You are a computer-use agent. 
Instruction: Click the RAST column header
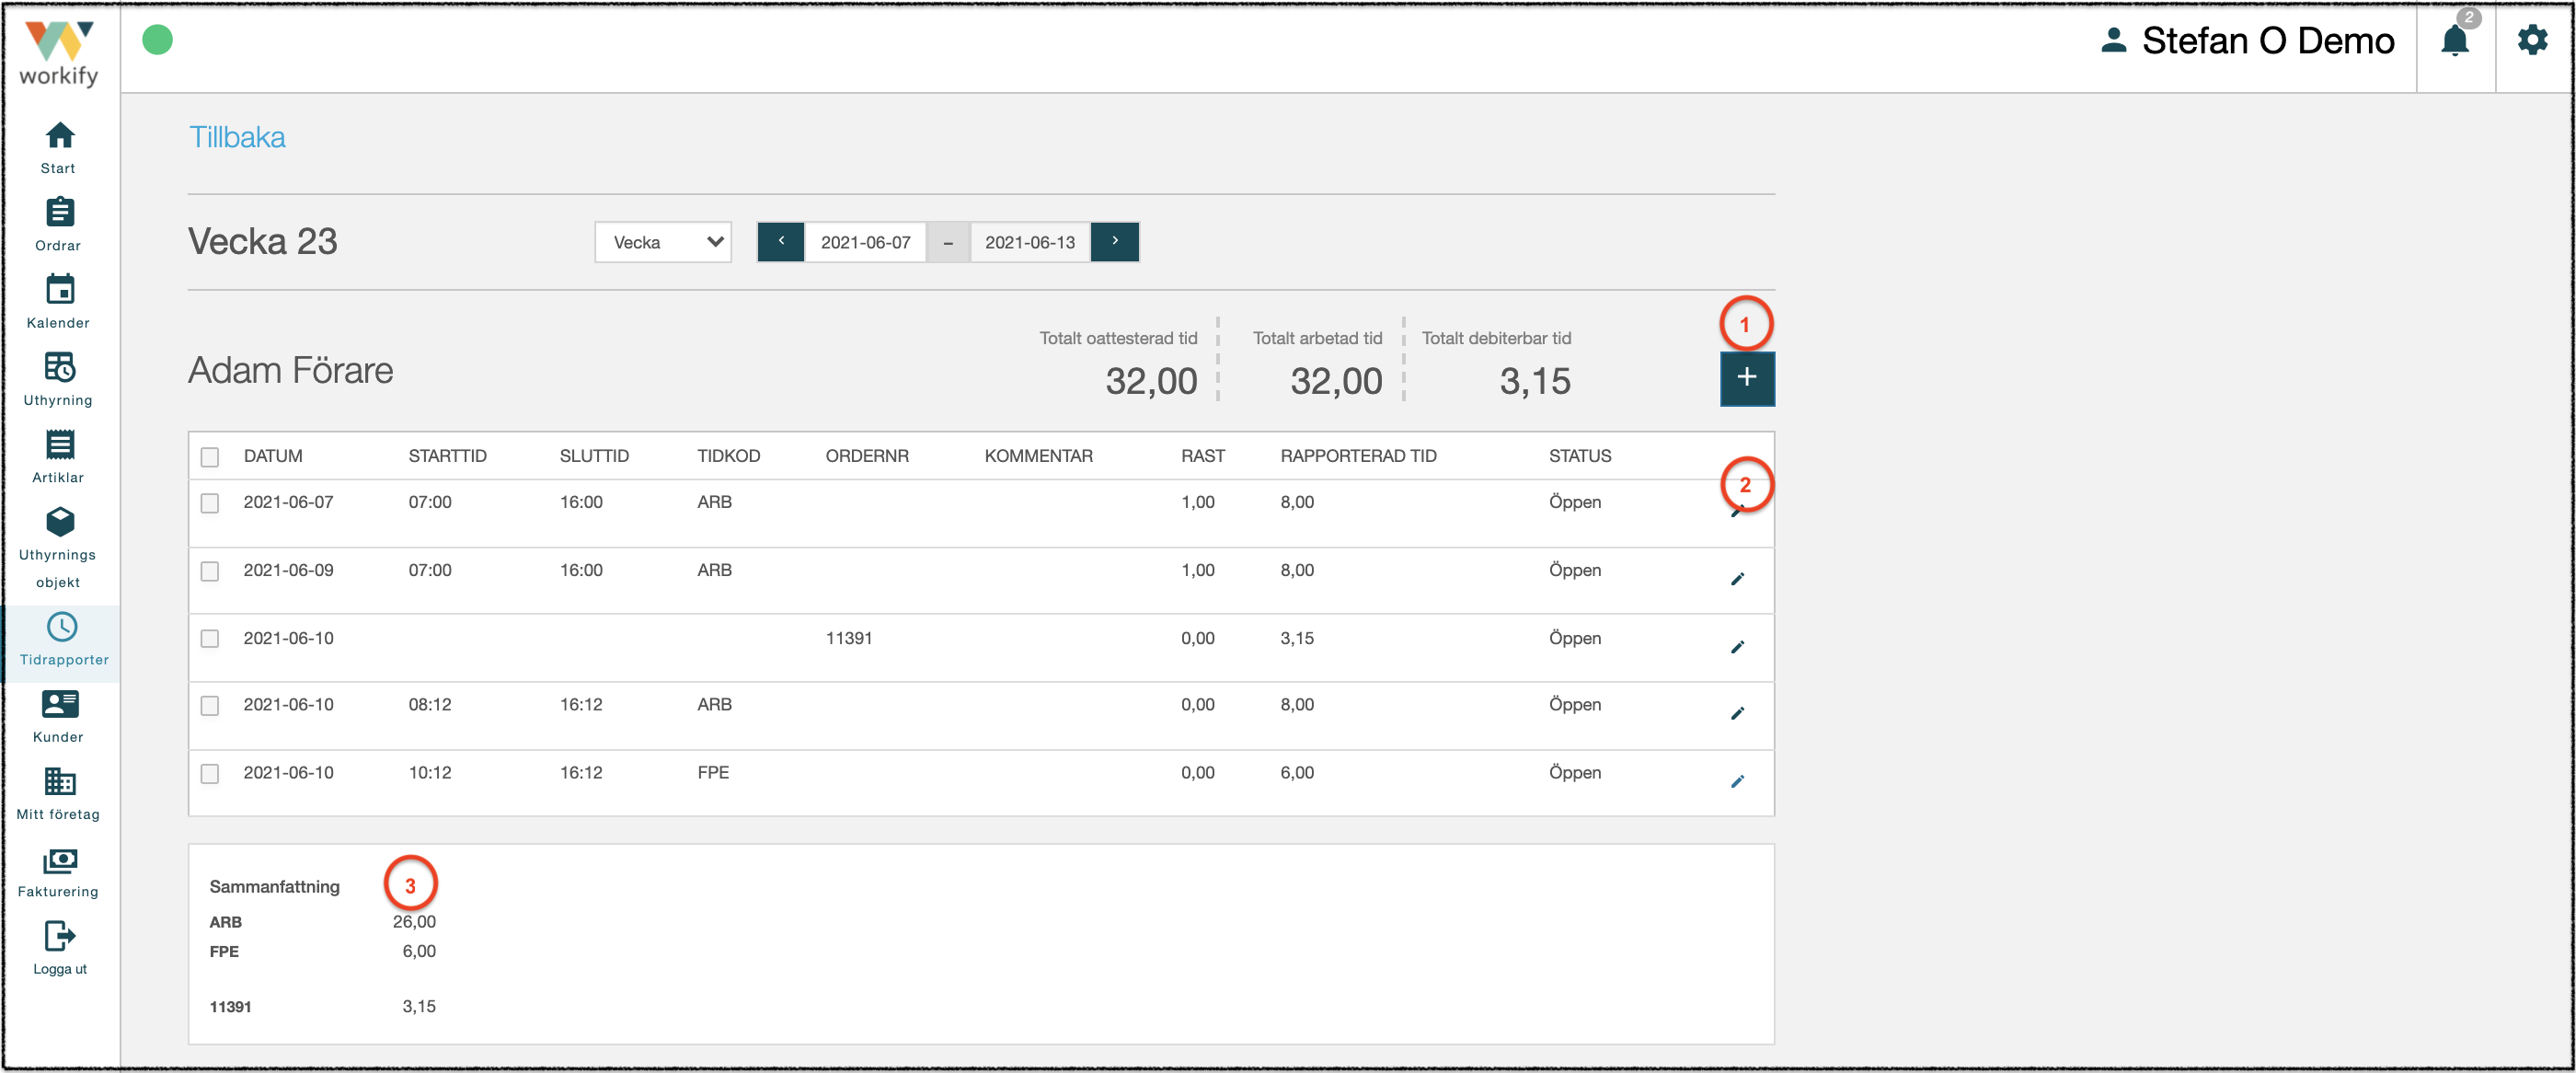1203,456
